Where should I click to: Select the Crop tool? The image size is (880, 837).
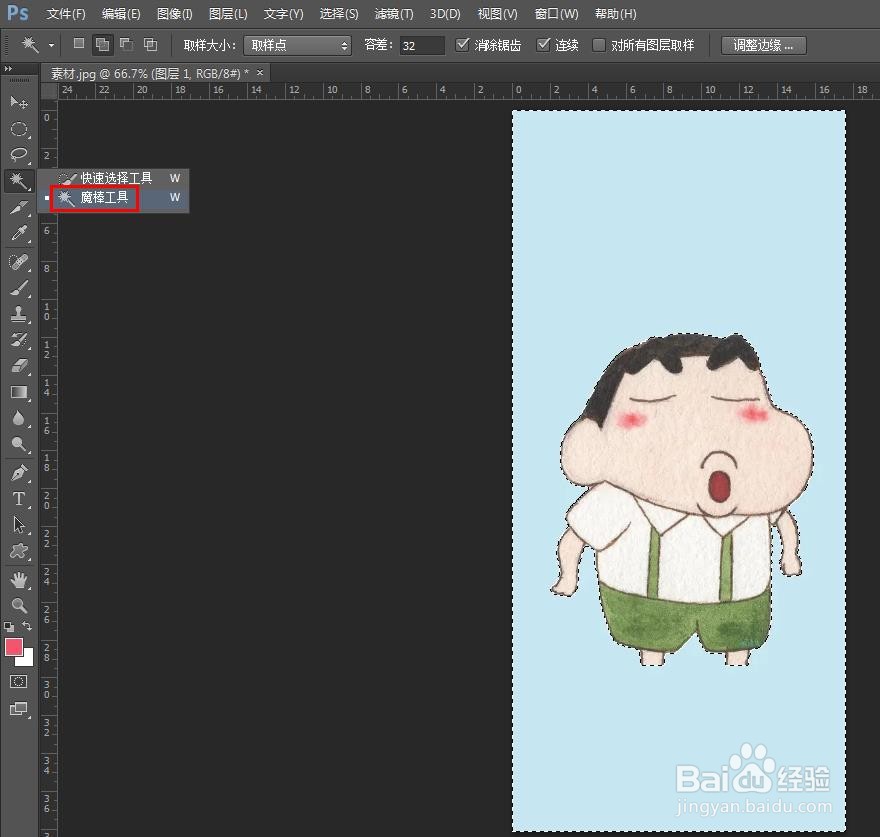(x=19, y=207)
